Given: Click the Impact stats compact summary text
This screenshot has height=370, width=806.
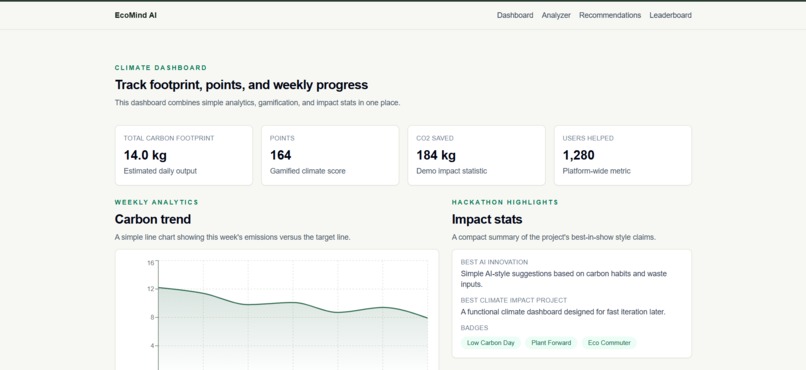Looking at the screenshot, I should coord(554,237).
